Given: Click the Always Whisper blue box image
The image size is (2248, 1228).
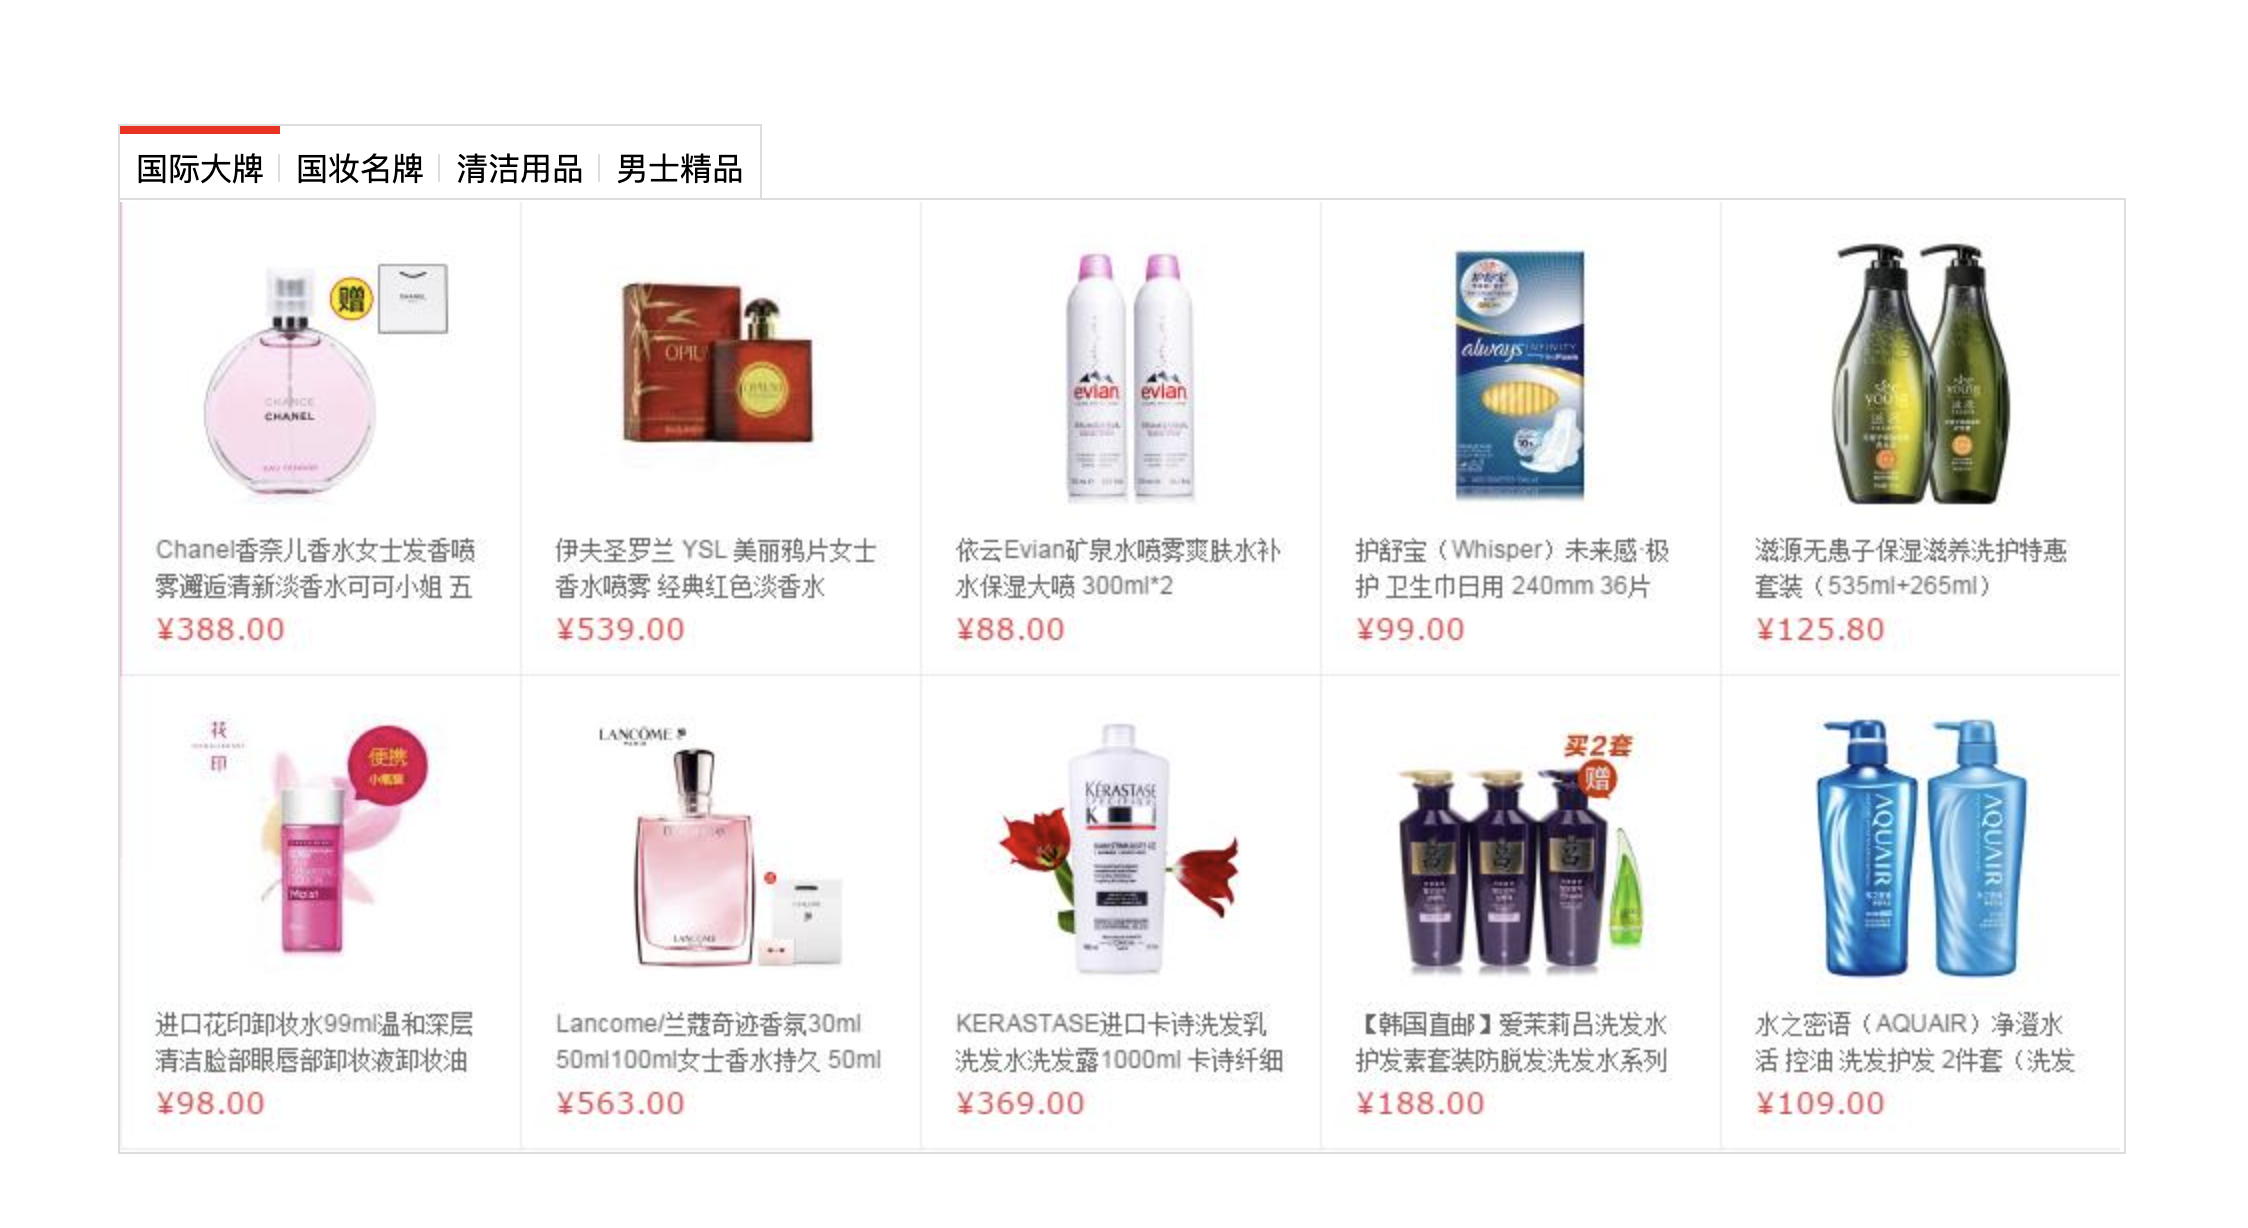Looking at the screenshot, I should pyautogui.click(x=1520, y=374).
